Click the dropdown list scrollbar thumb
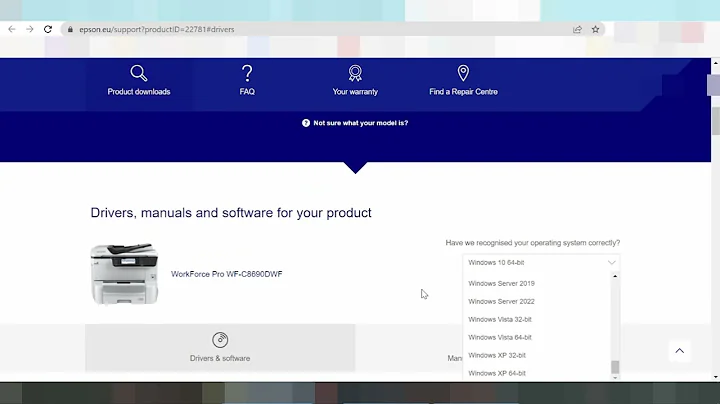 (x=615, y=367)
